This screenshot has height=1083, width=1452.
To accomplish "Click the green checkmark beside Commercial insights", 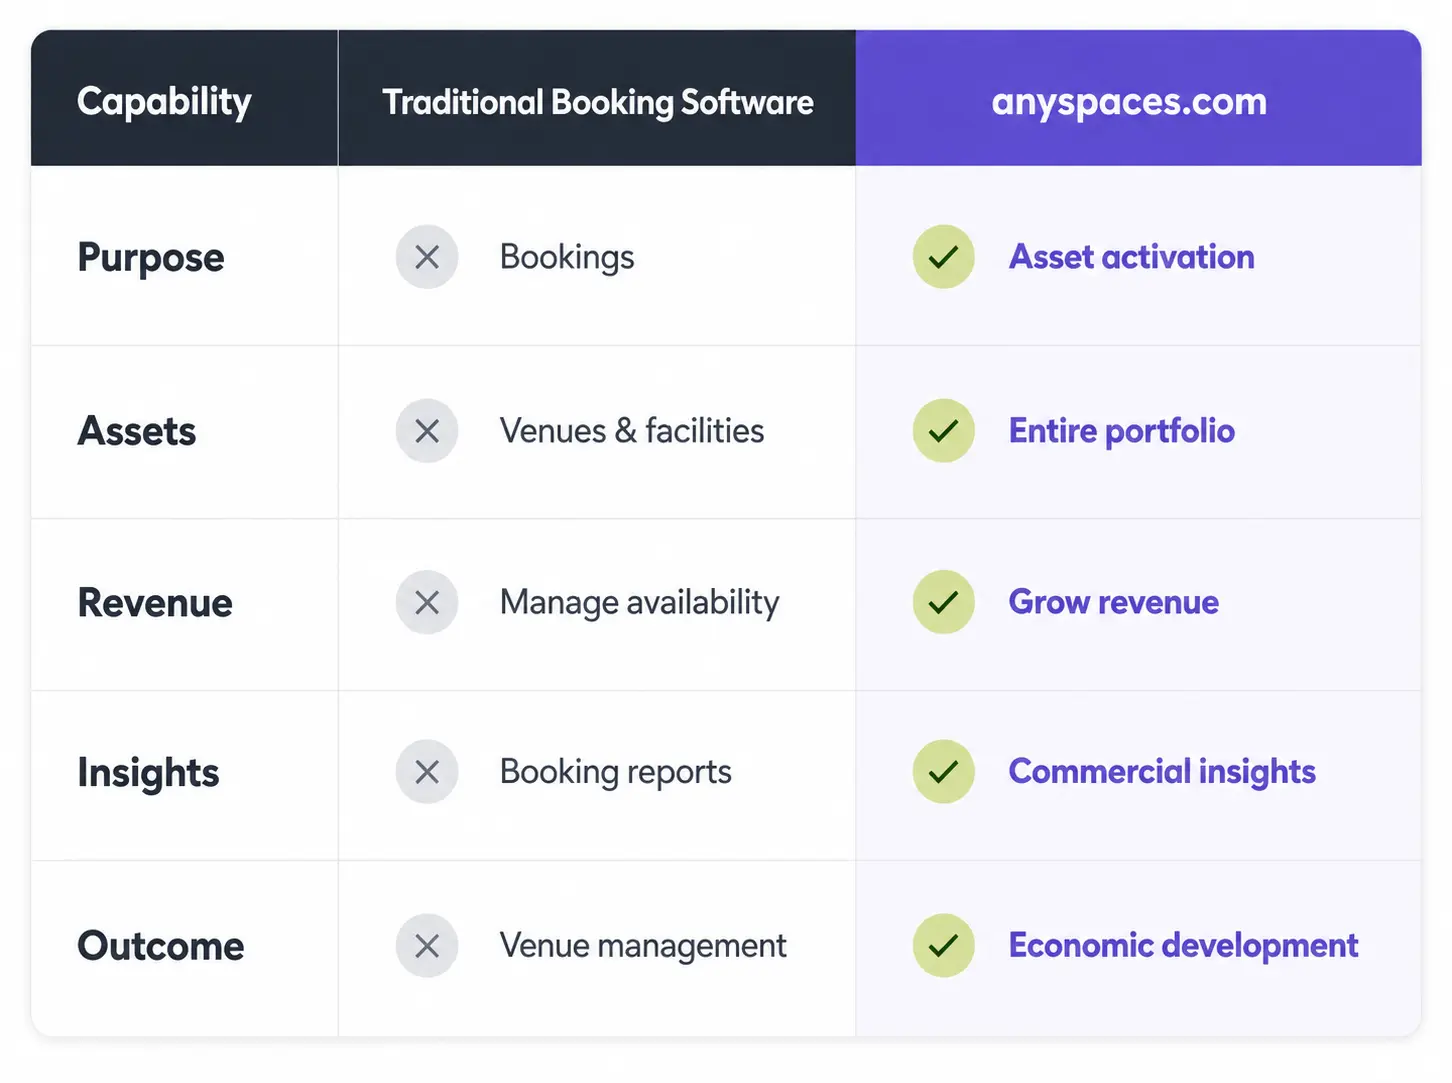I will [x=943, y=771].
